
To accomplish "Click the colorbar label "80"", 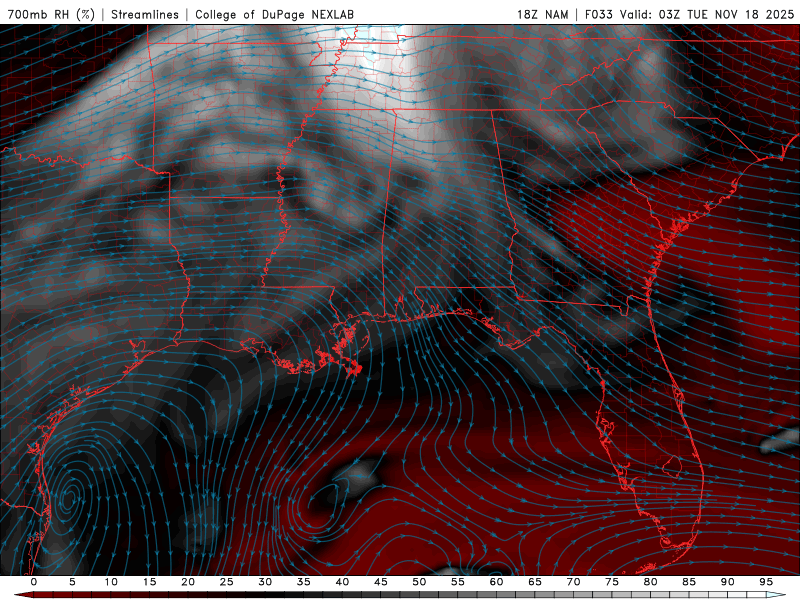I will coord(651,582).
